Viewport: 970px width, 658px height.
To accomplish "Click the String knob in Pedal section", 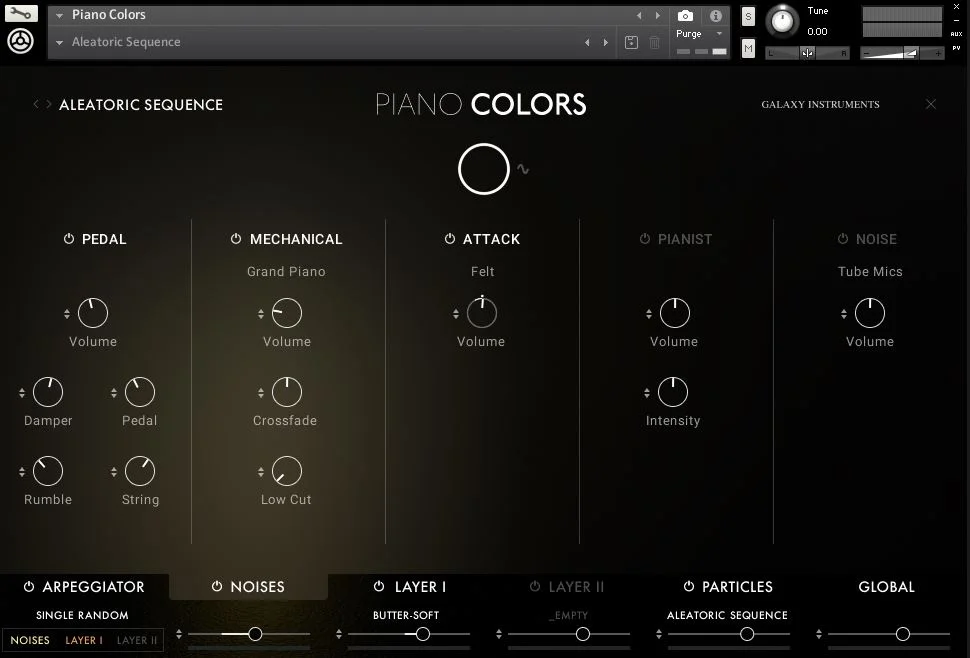I will tap(140, 471).
